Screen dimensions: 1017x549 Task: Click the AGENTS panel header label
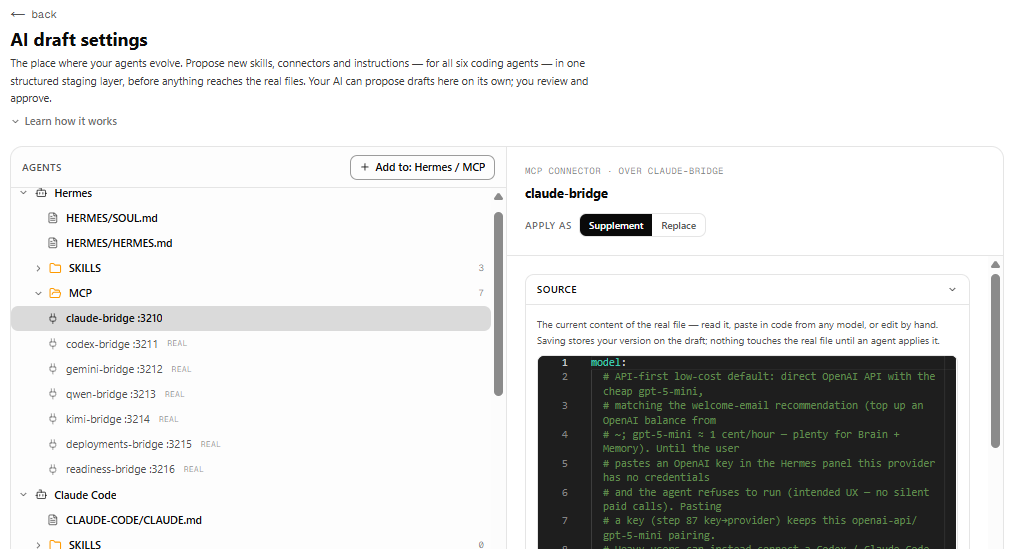point(42,167)
